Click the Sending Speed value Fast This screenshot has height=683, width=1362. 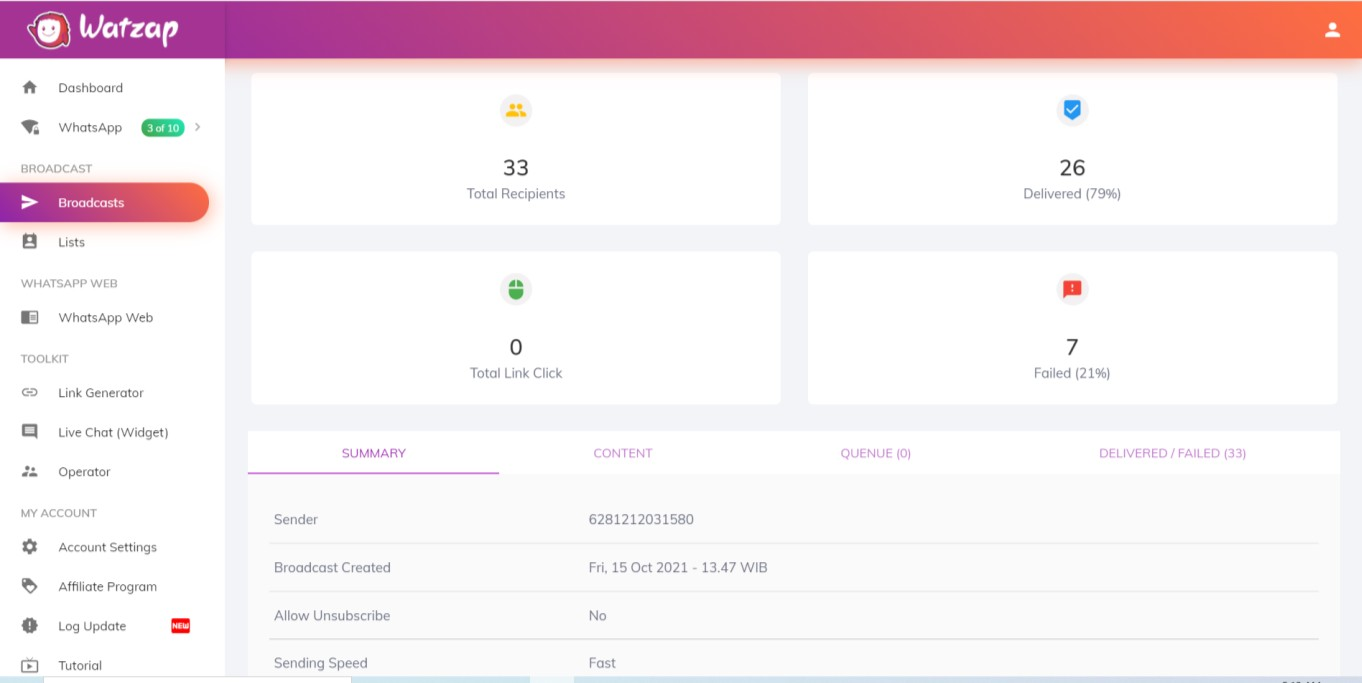602,663
